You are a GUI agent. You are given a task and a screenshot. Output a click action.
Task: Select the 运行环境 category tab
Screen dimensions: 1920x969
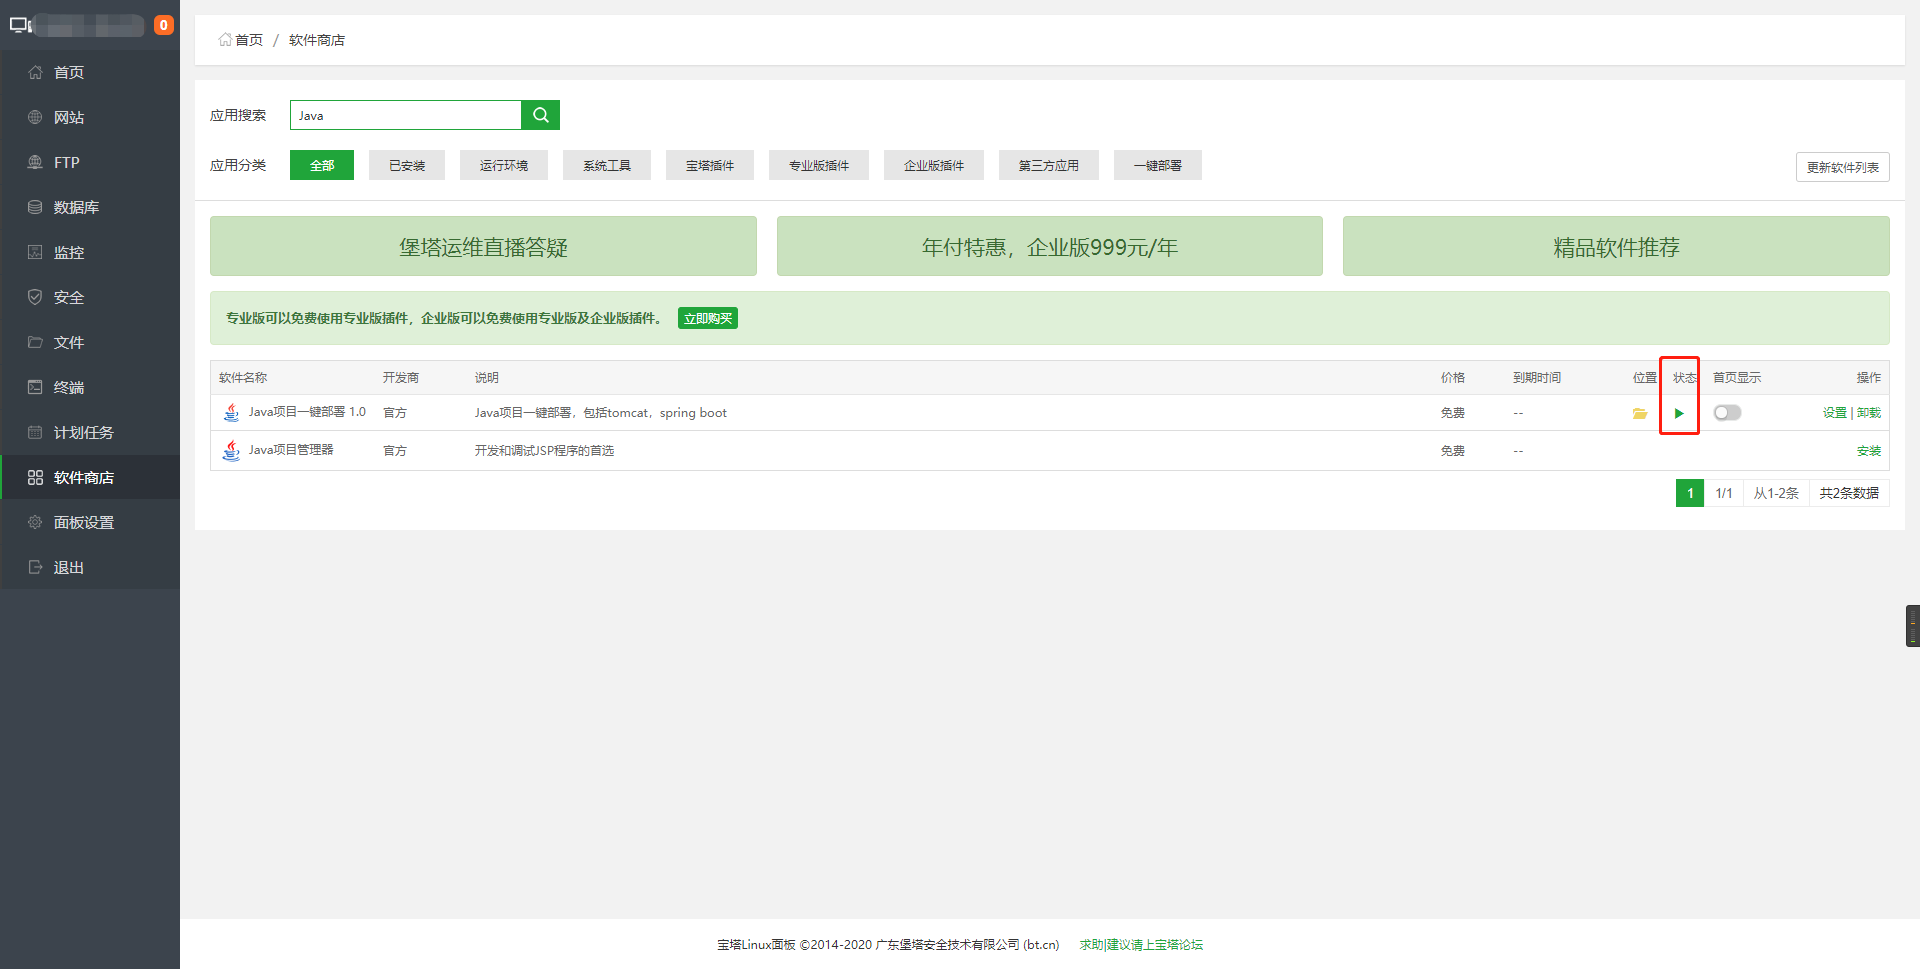pos(504,165)
